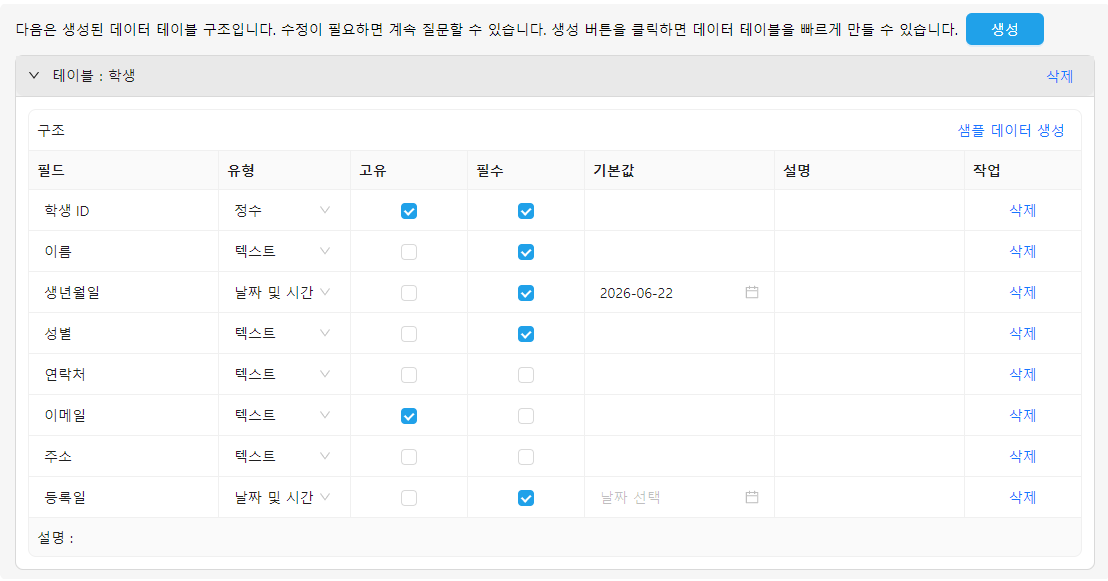Enable 고유 checkbox for 이름 row
The image size is (1108, 581).
408,252
